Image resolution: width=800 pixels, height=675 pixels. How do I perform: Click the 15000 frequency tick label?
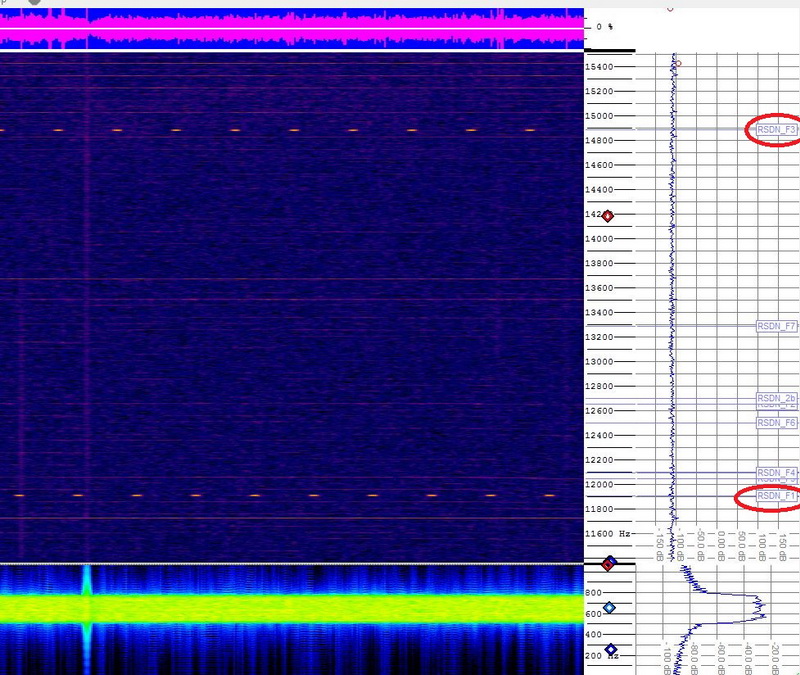click(x=599, y=116)
